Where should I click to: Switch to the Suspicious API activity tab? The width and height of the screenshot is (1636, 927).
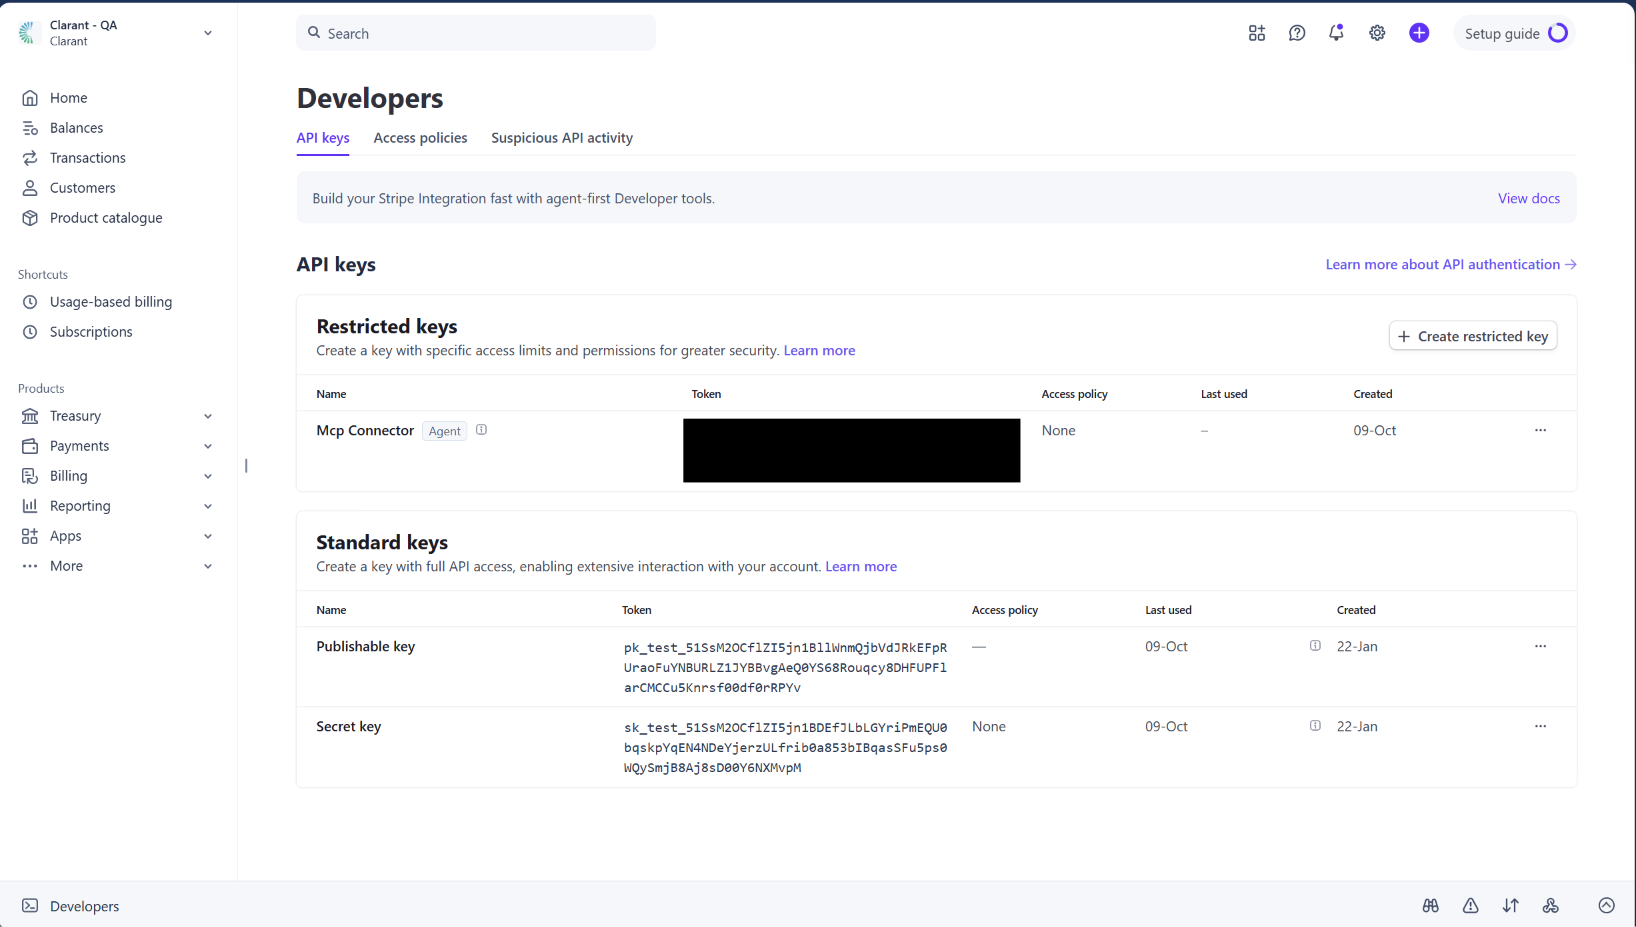562,138
